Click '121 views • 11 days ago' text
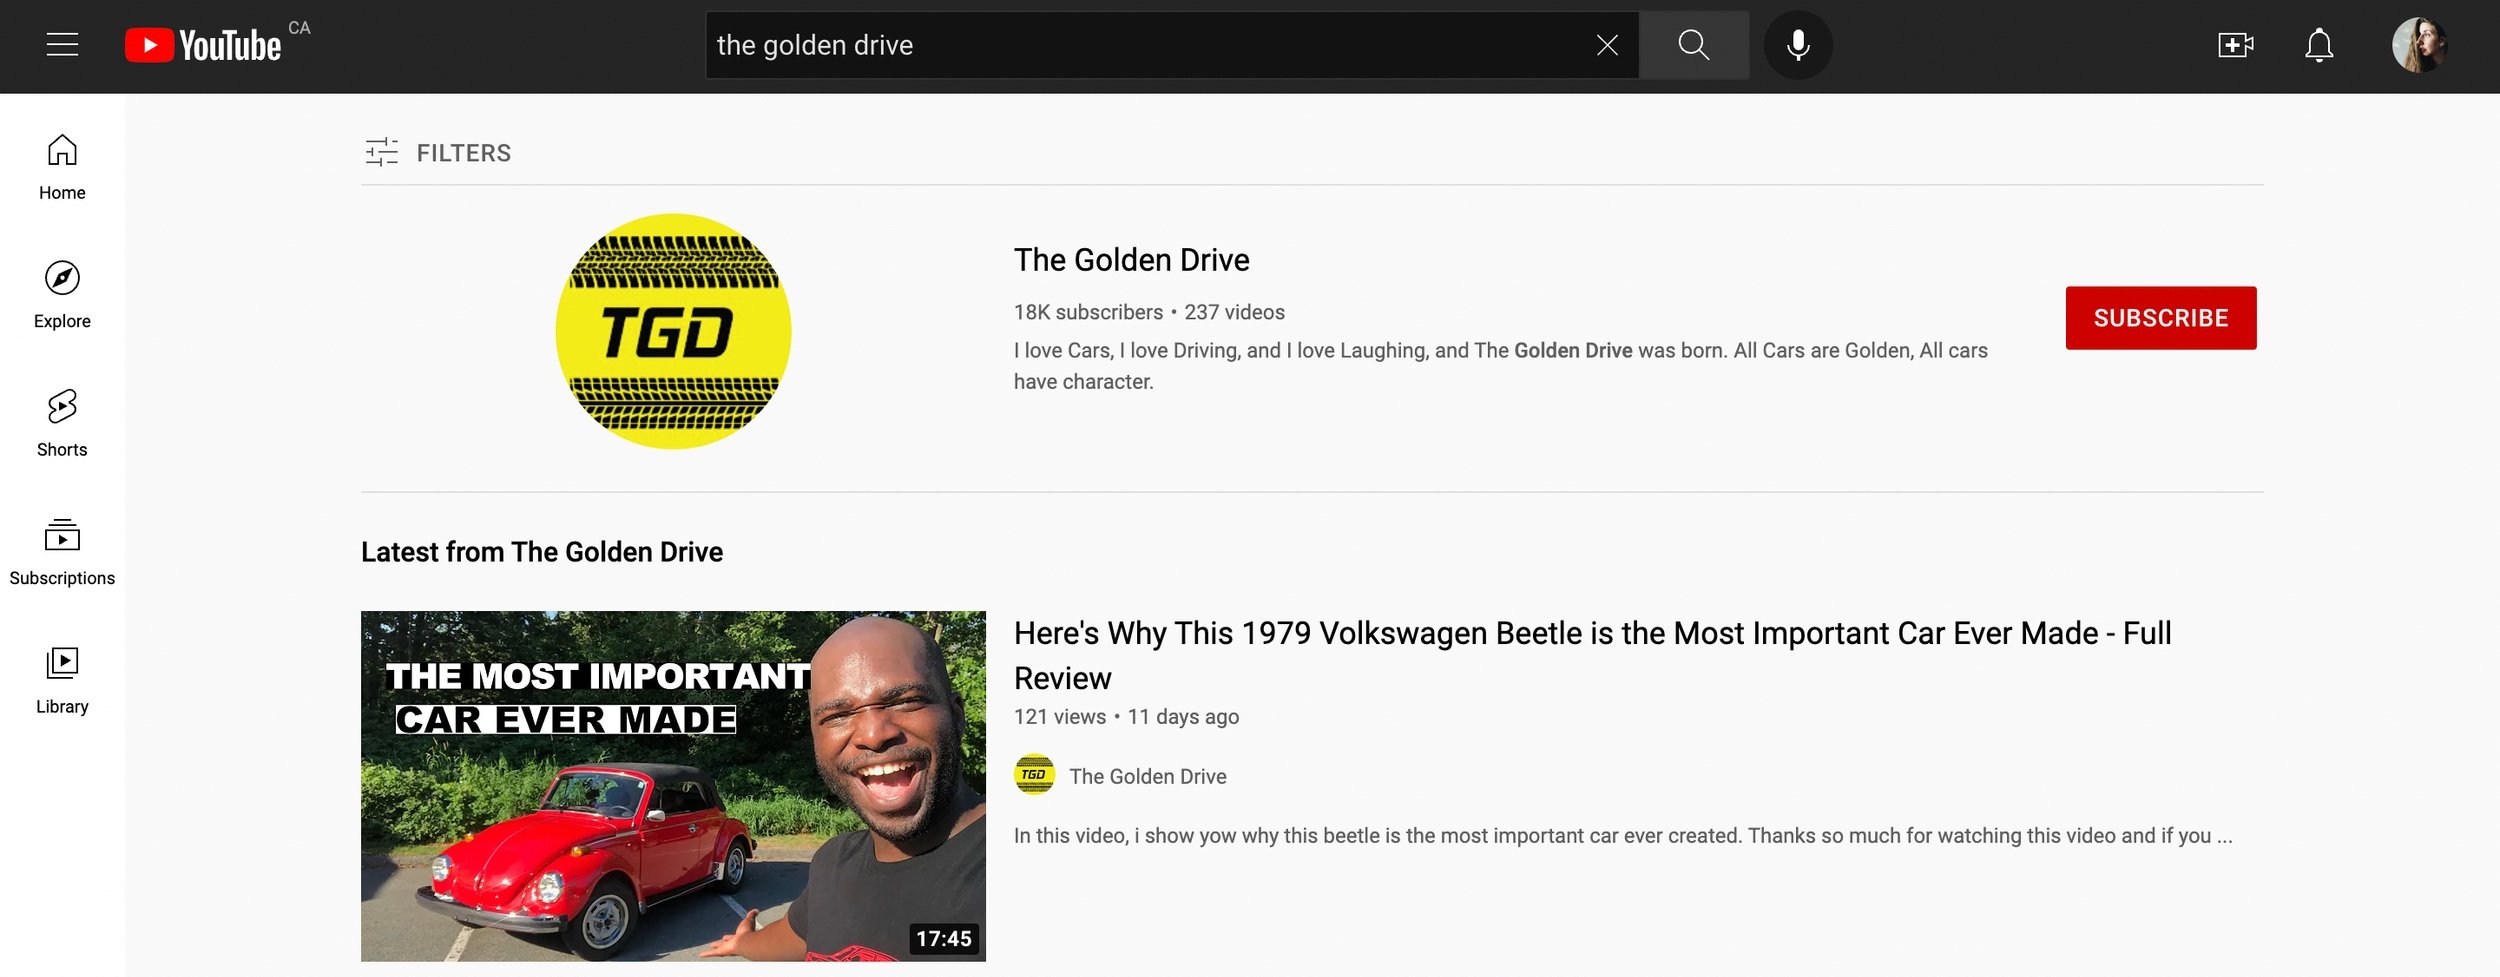2500x977 pixels. [1126, 716]
